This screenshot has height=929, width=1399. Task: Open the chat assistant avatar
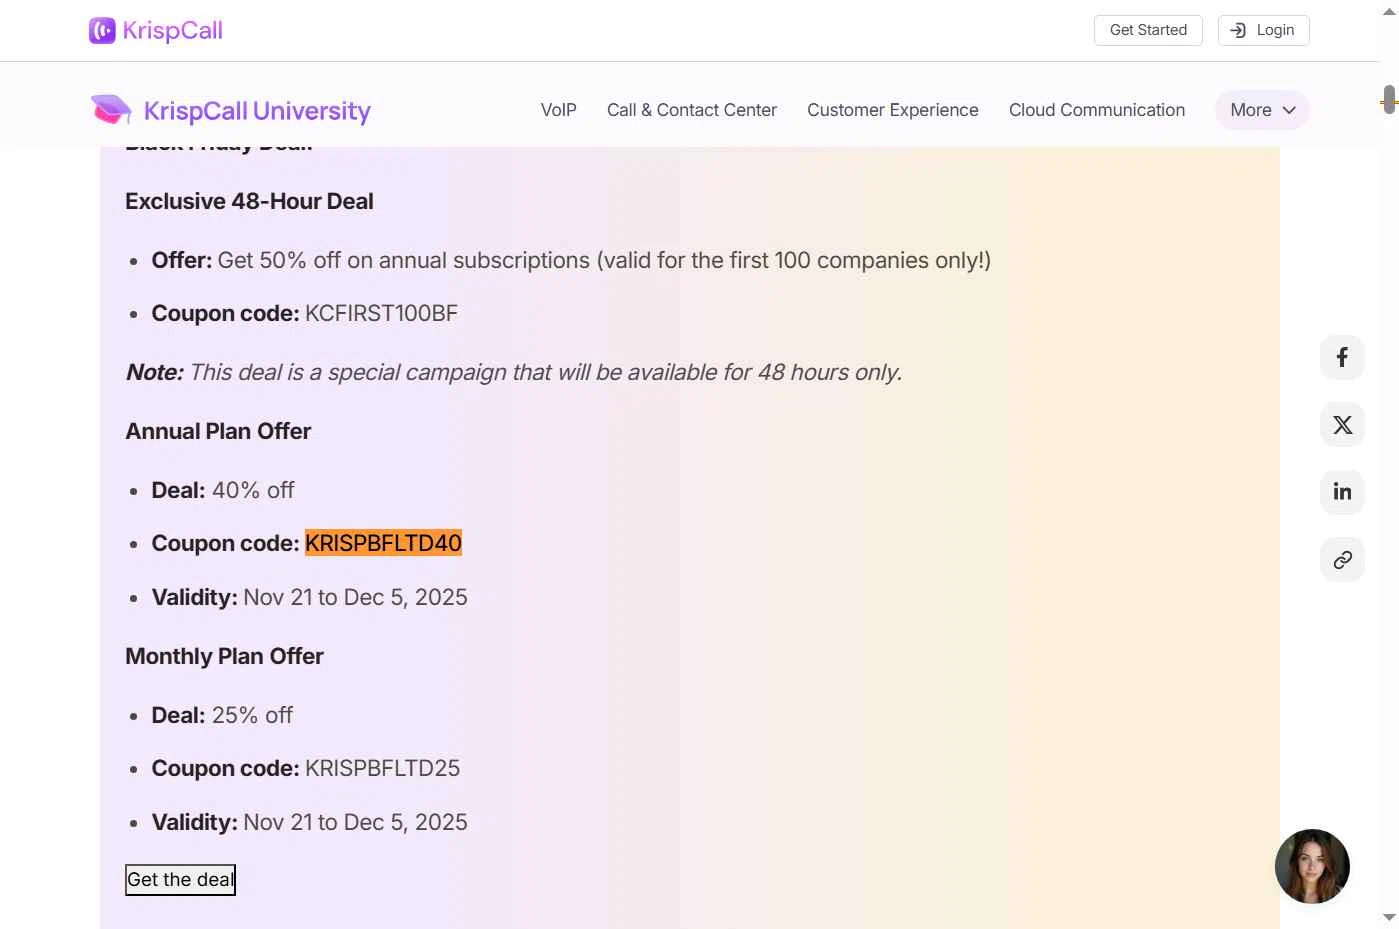click(1312, 866)
